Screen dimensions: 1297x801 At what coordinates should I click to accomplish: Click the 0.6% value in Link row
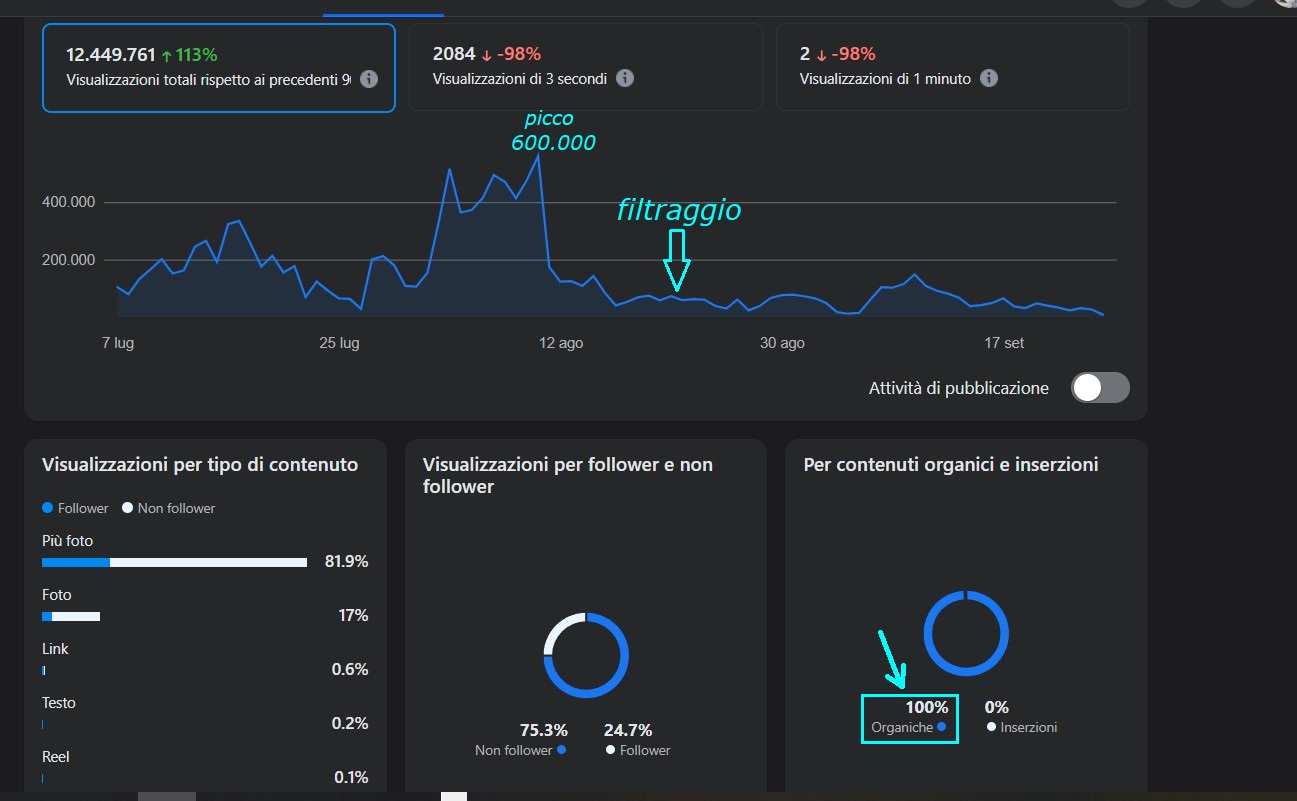pyautogui.click(x=350, y=670)
